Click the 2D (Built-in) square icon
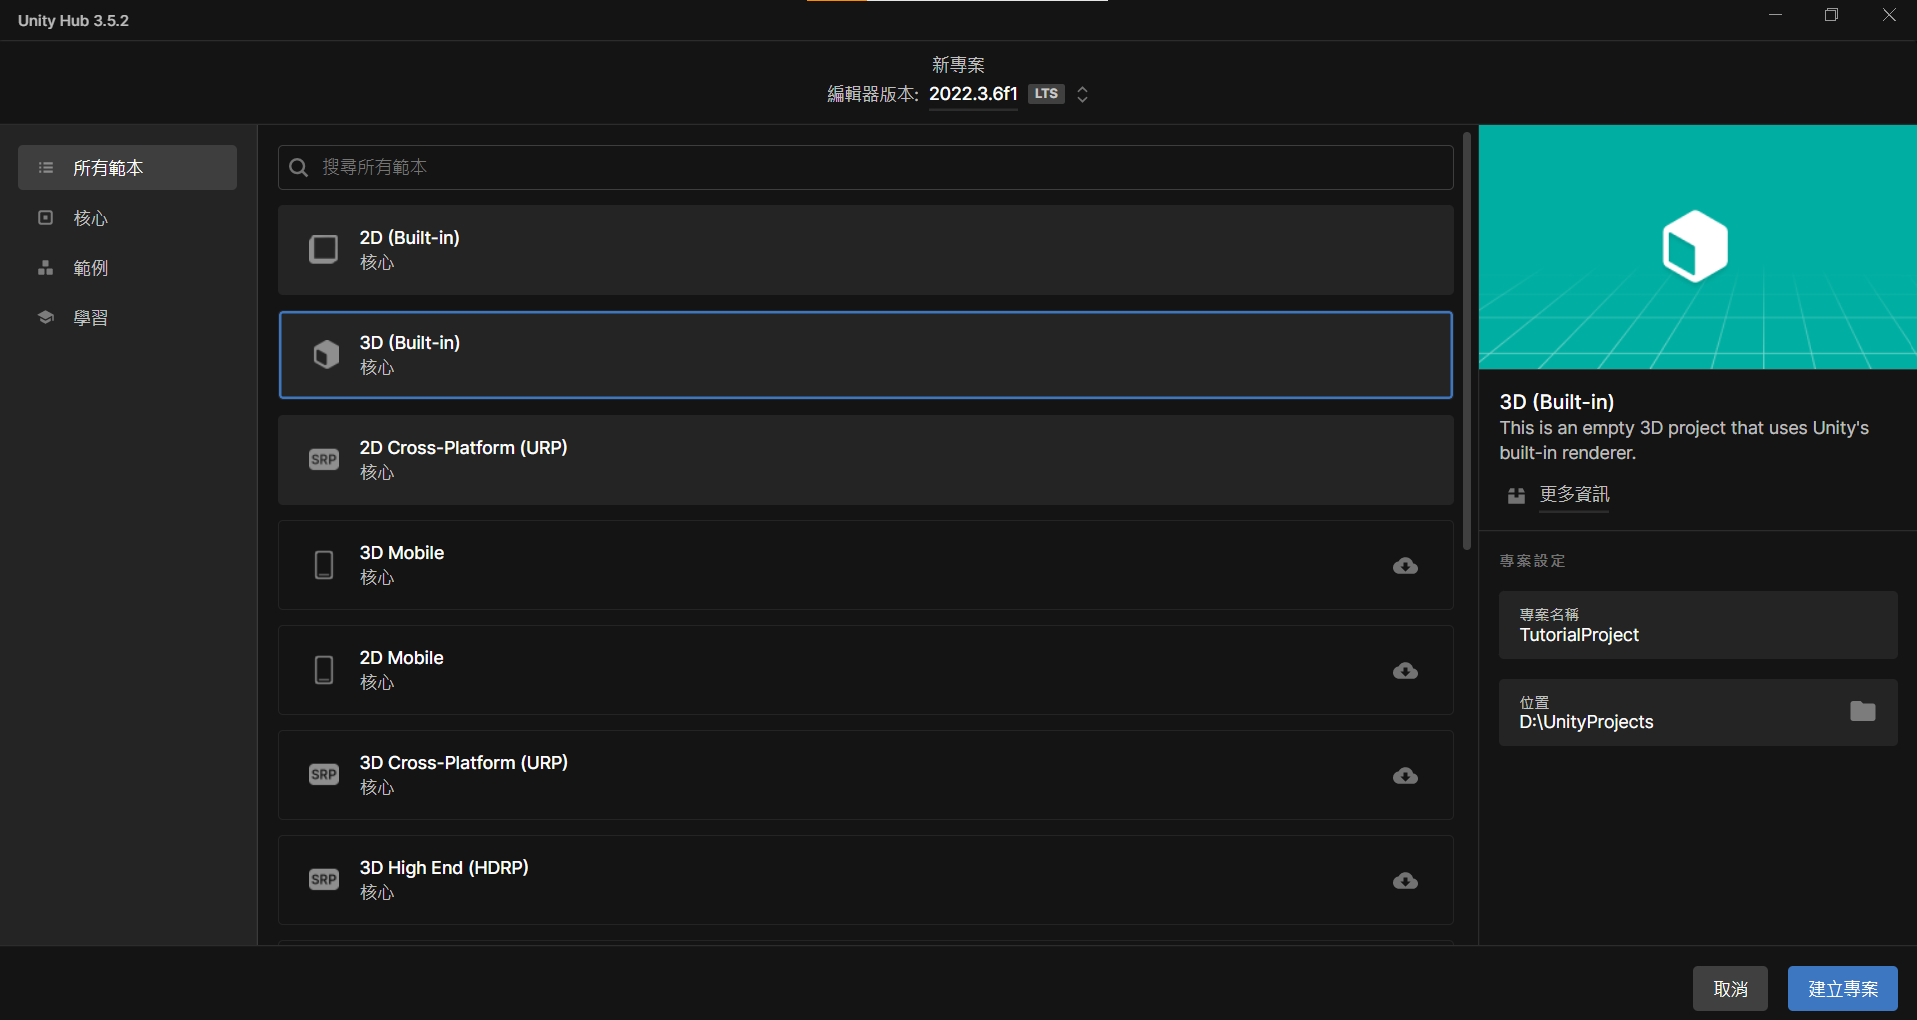 (x=323, y=249)
